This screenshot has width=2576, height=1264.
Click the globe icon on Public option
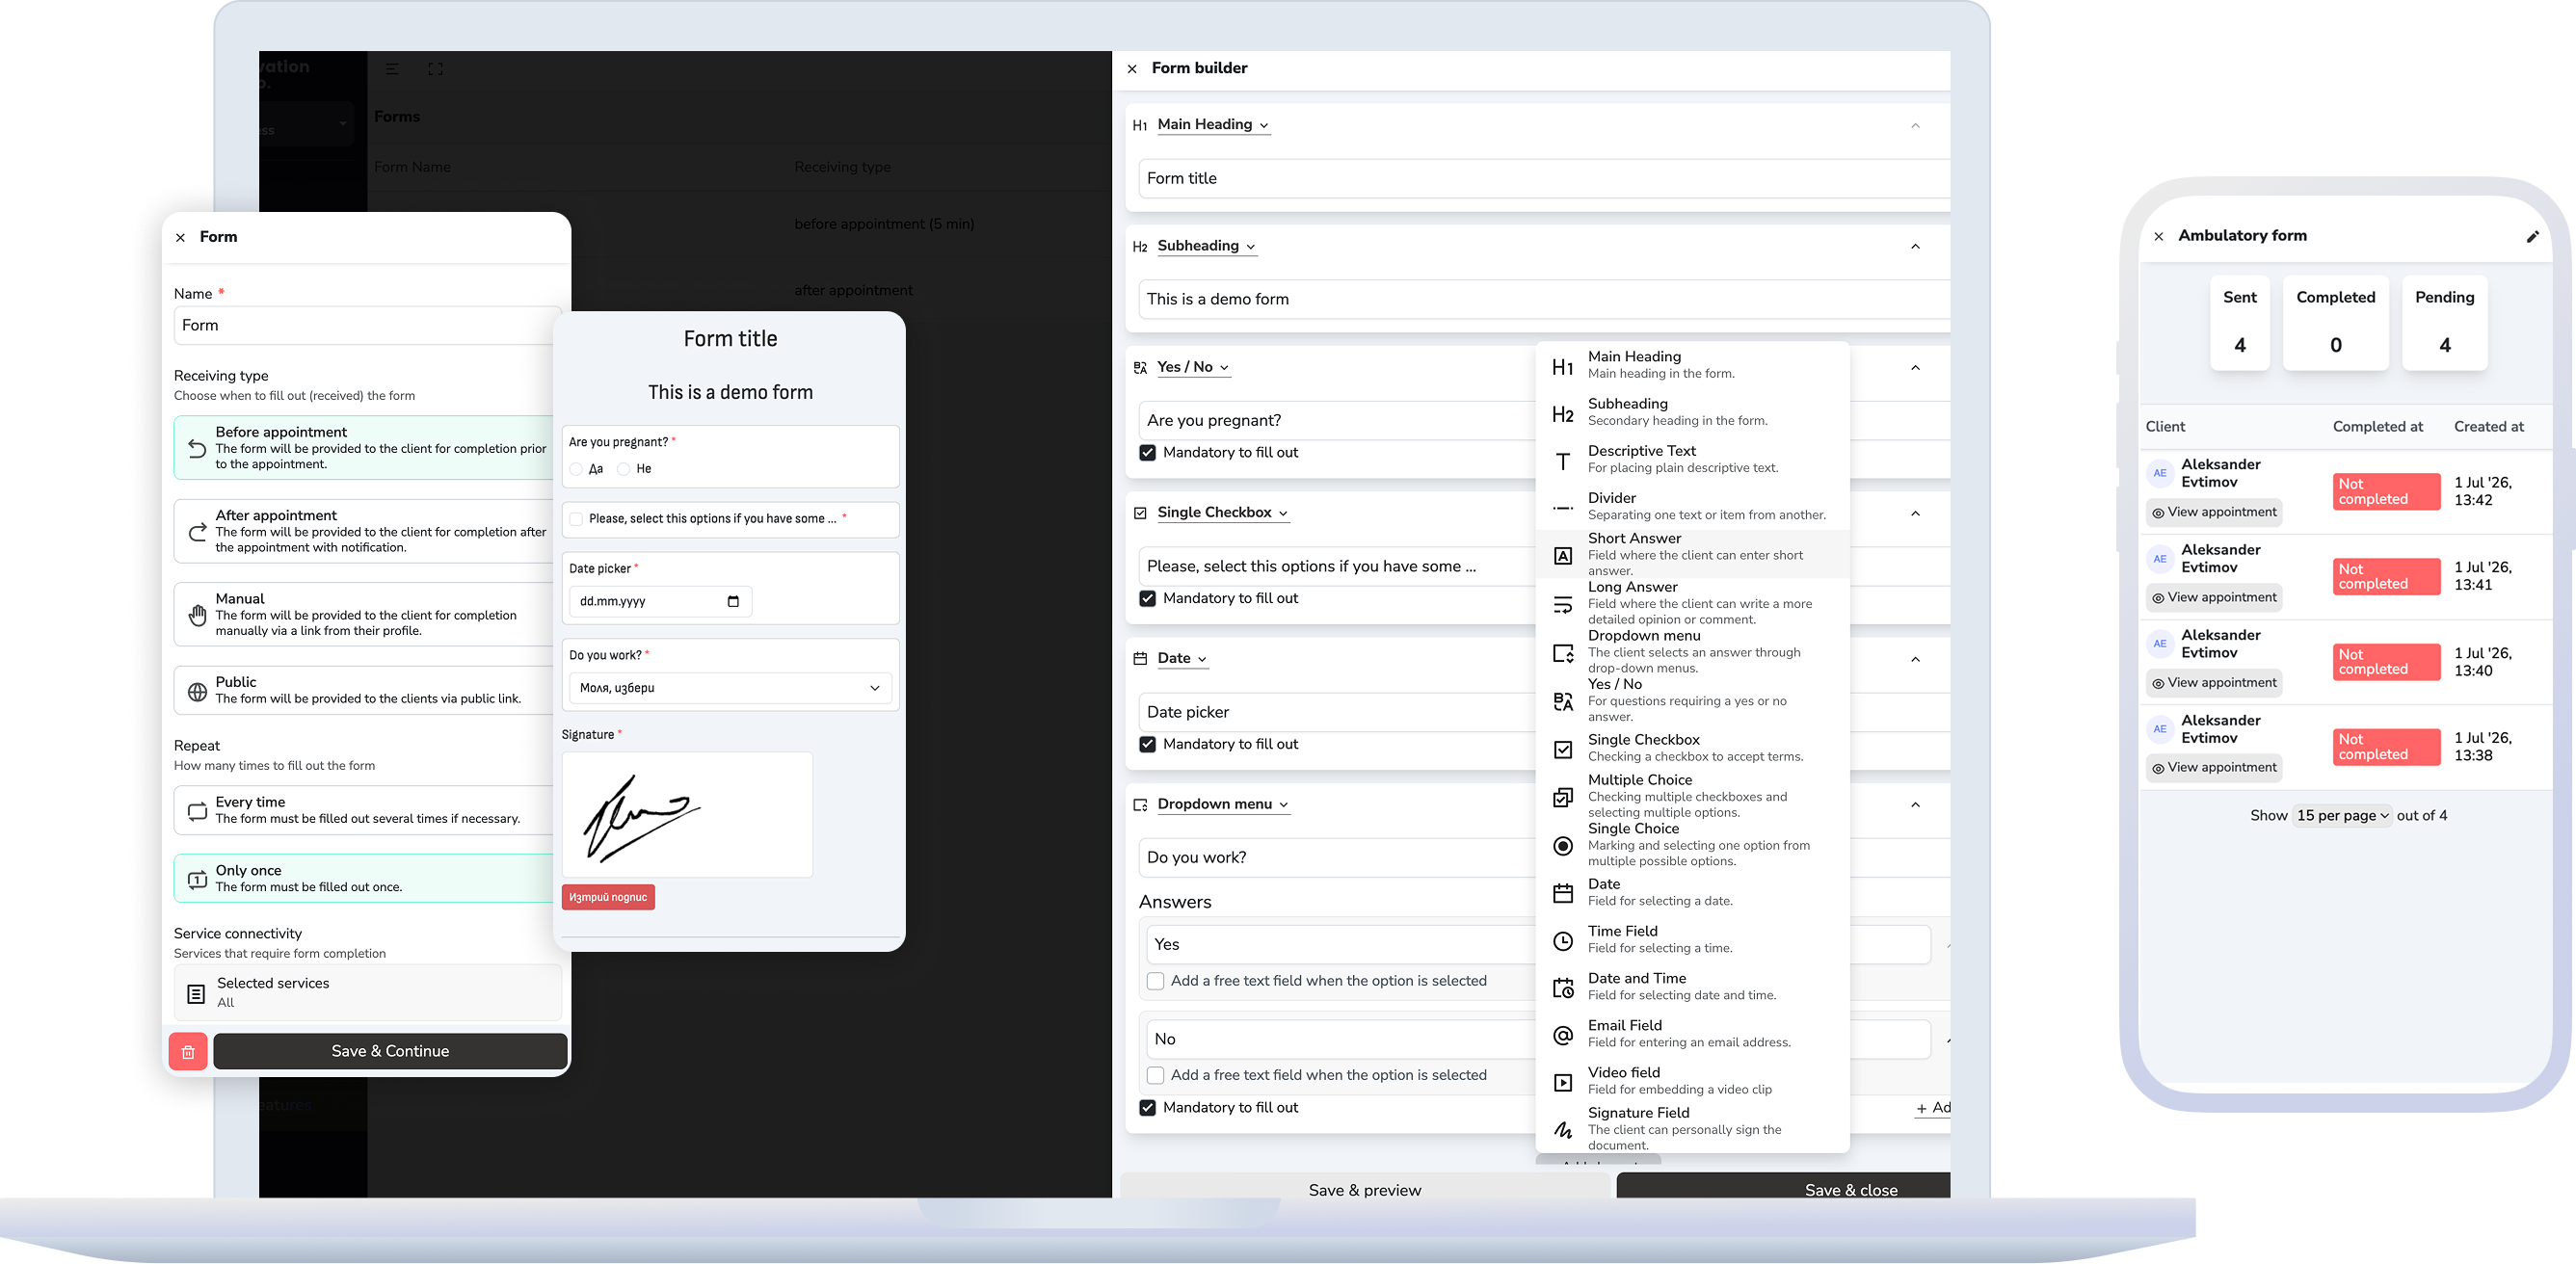[197, 692]
